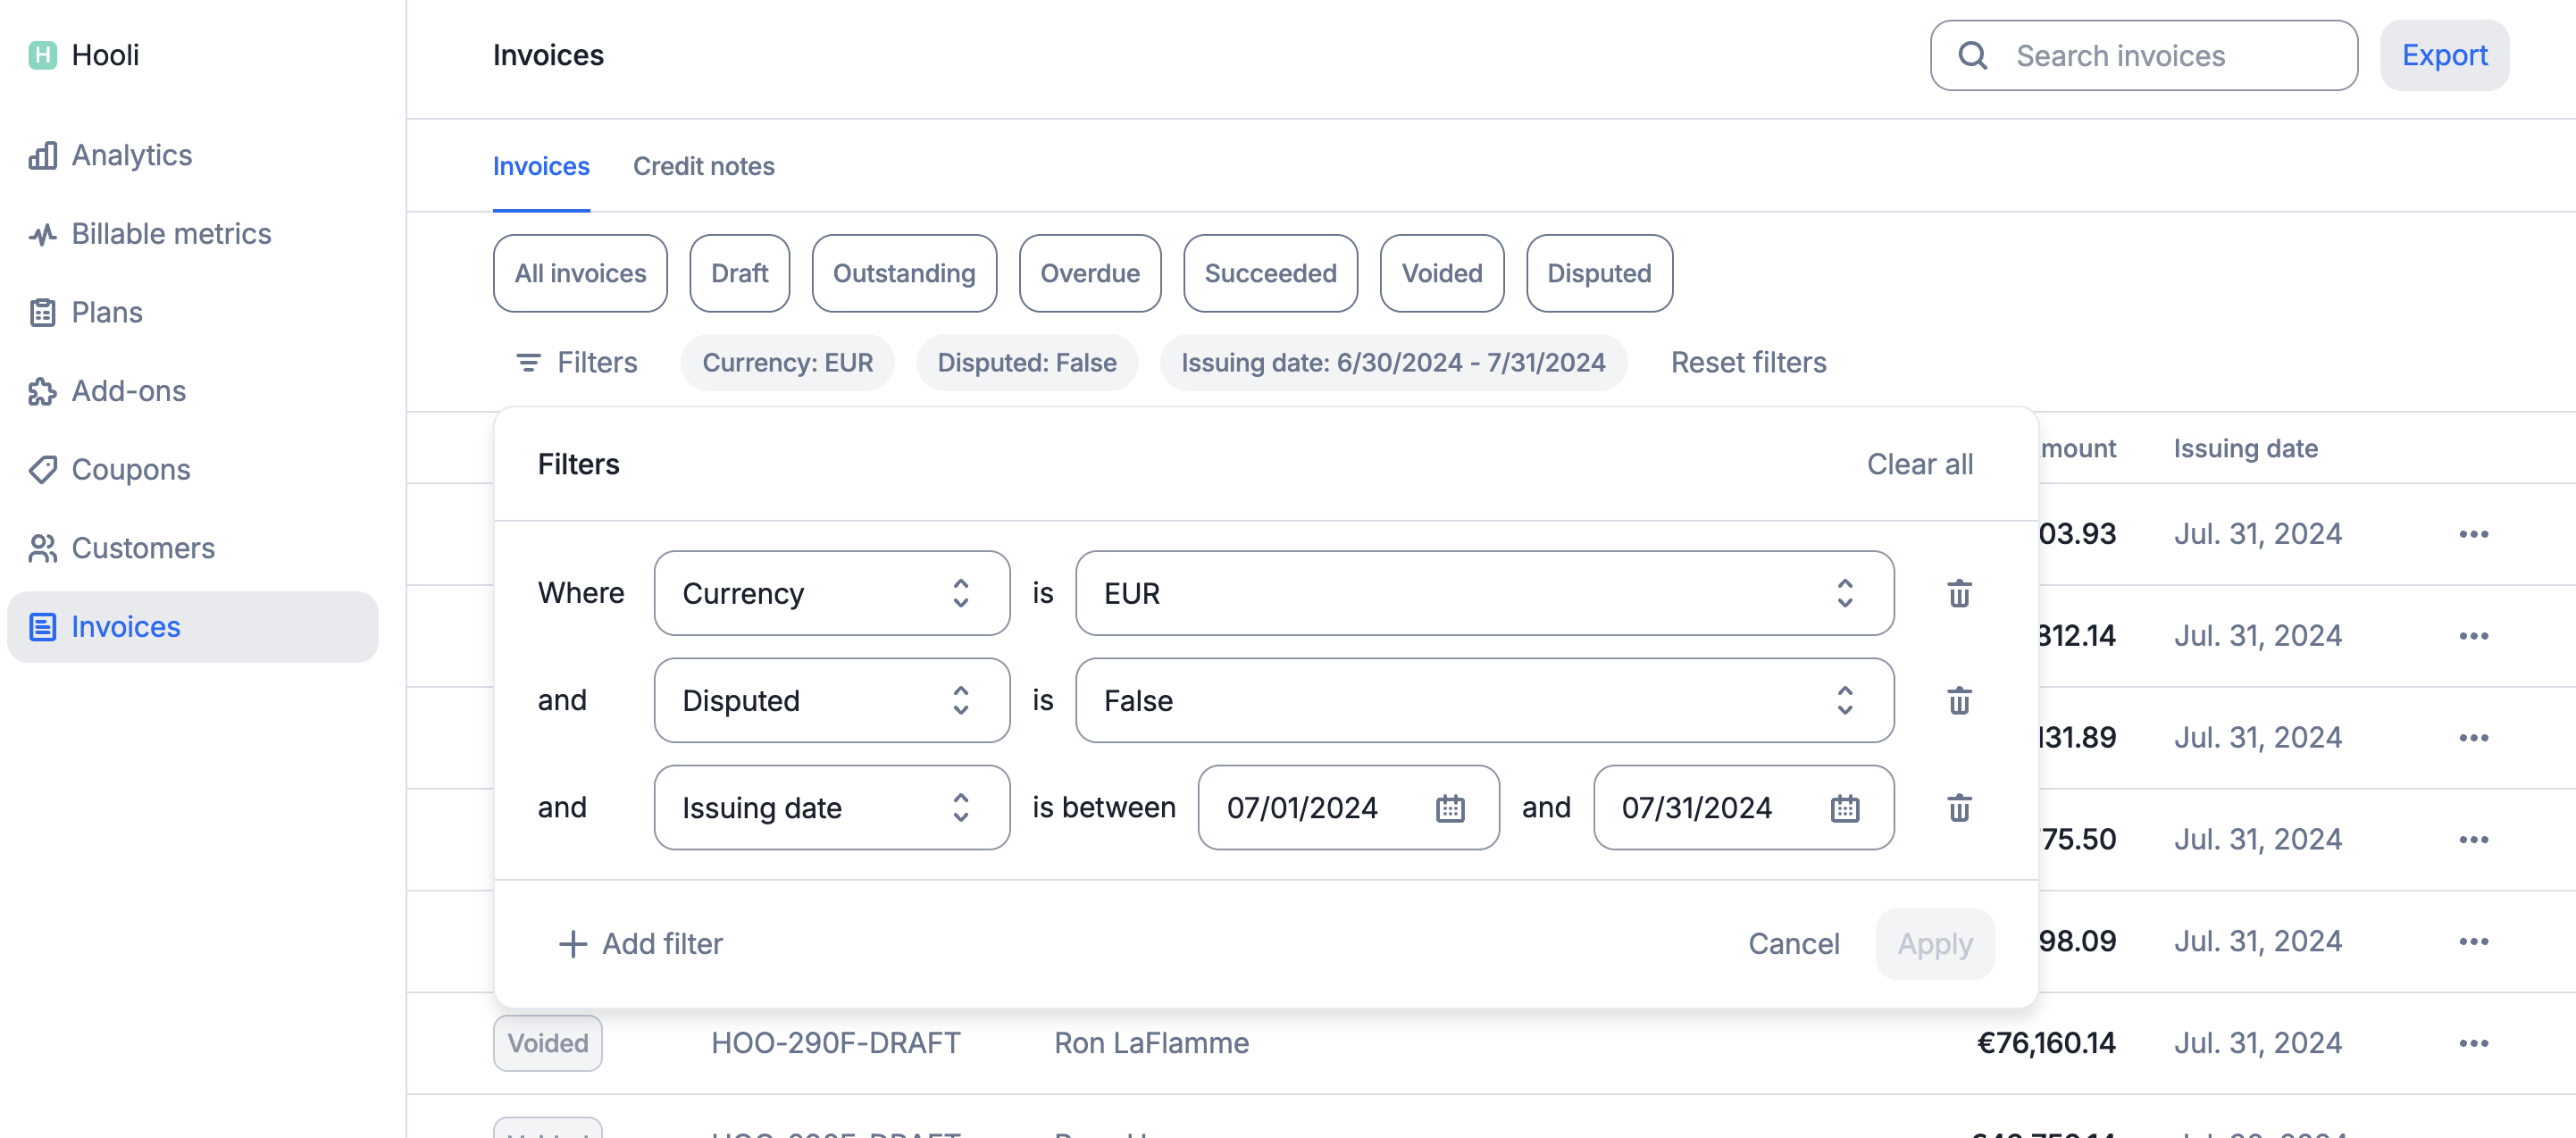Click customer name Ron LaFlamme
2576x1138 pixels.
(x=1151, y=1043)
